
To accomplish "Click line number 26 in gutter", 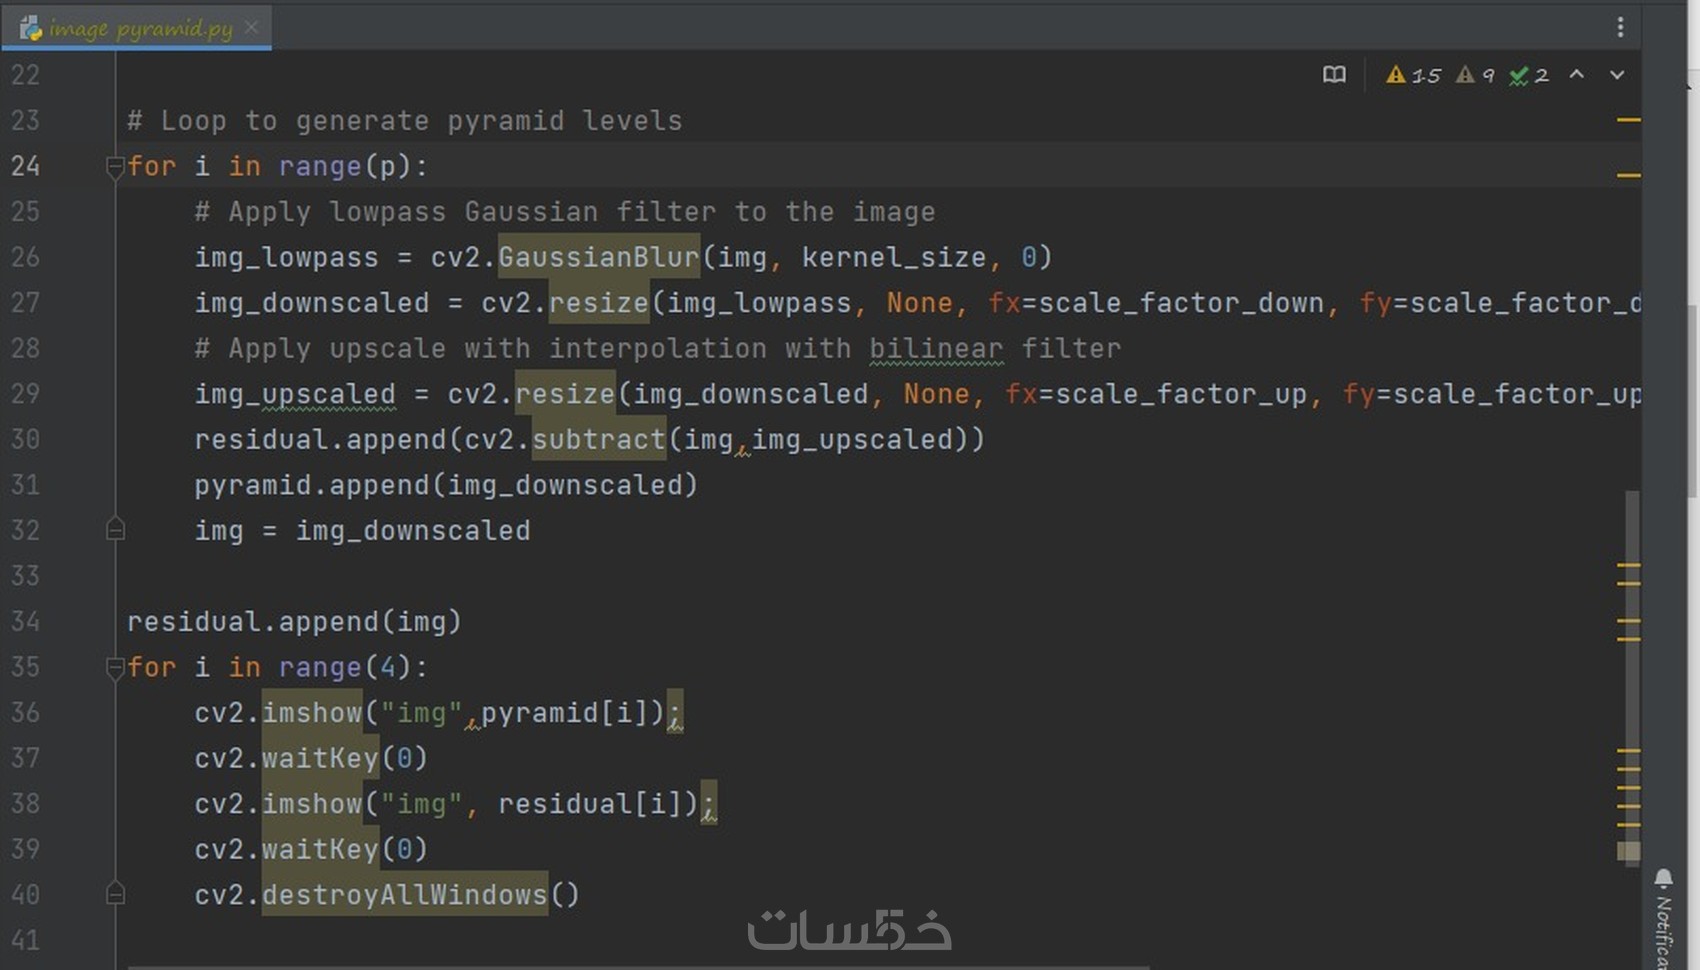I will click(25, 257).
